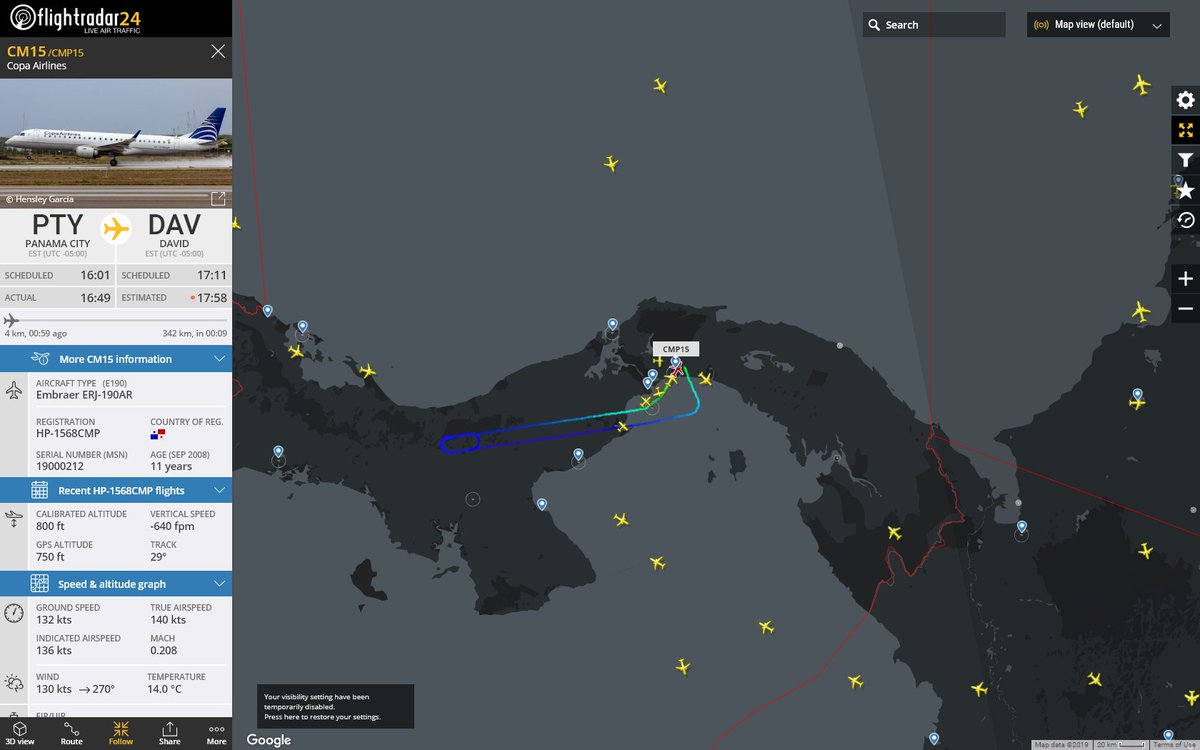Image resolution: width=1200 pixels, height=750 pixels.
Task: Select the red aircraft under CMP15 label
Action: (x=679, y=370)
